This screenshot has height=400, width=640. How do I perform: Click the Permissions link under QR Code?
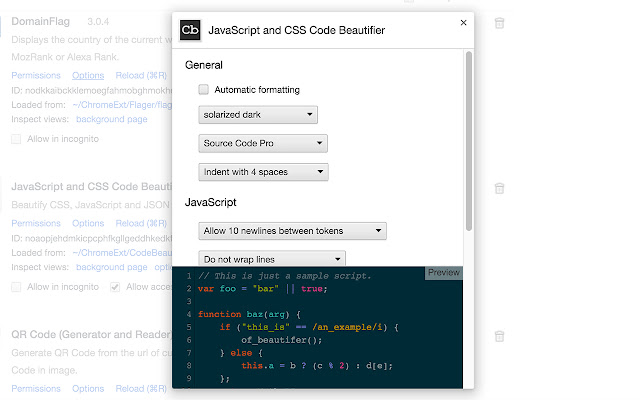click(x=36, y=389)
